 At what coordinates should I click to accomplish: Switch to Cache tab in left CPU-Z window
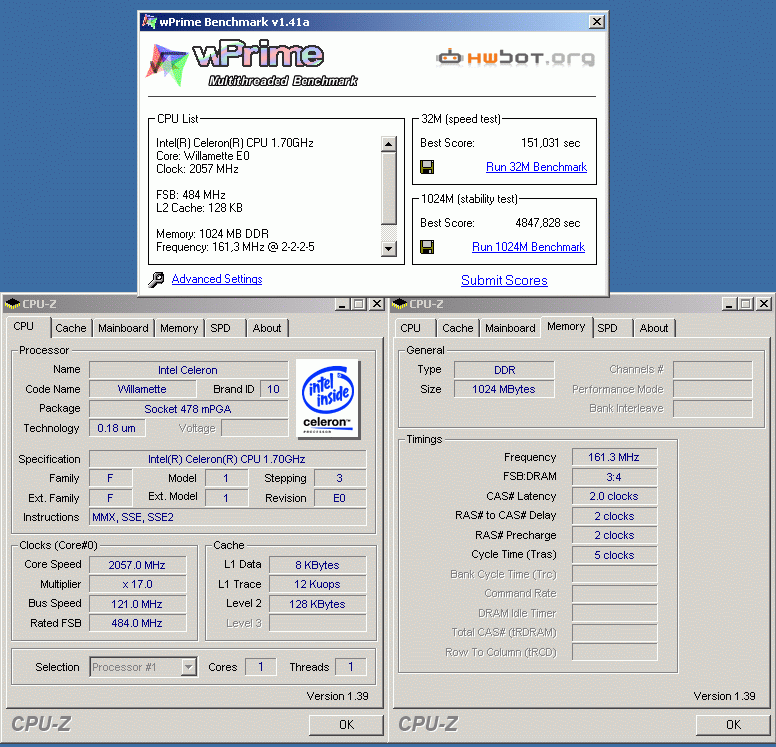pos(71,328)
